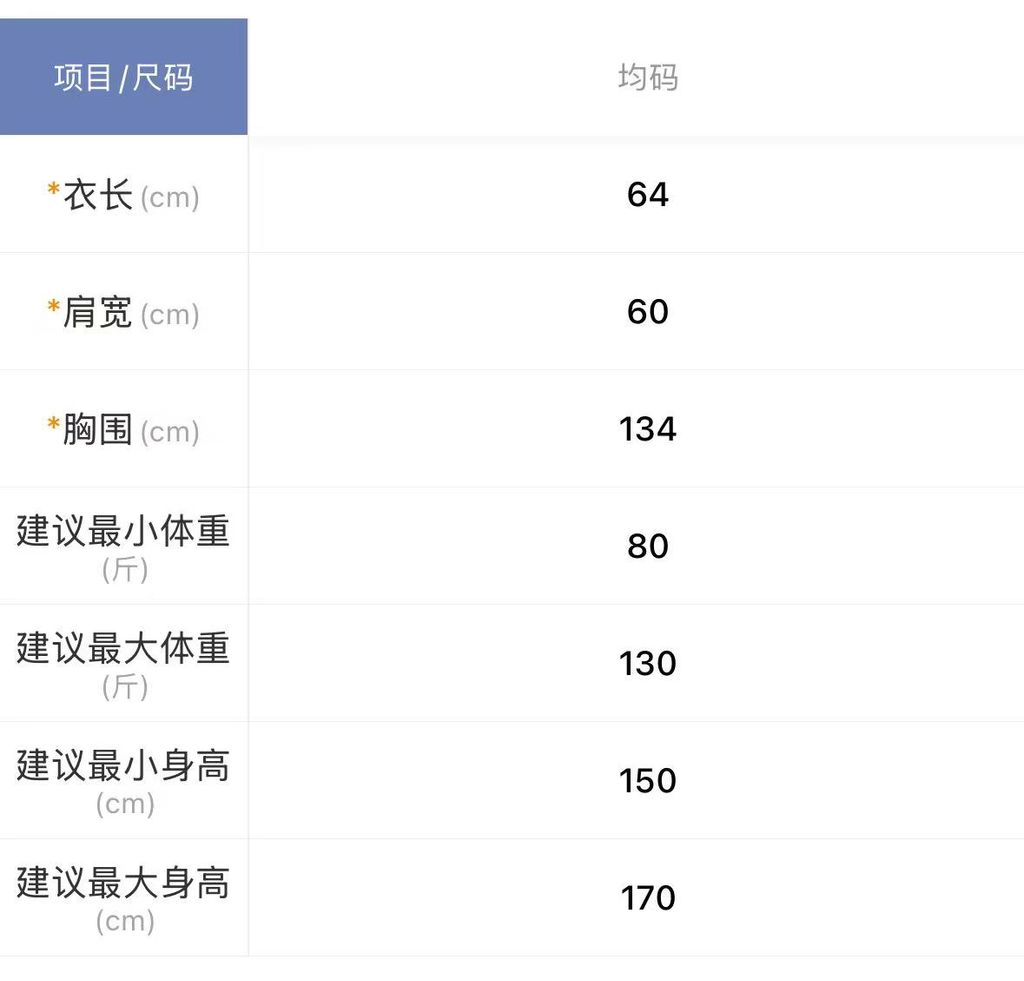Image resolution: width=1024 pixels, height=981 pixels.
Task: Click the 建议最大身高 label
Action: [x=123, y=883]
